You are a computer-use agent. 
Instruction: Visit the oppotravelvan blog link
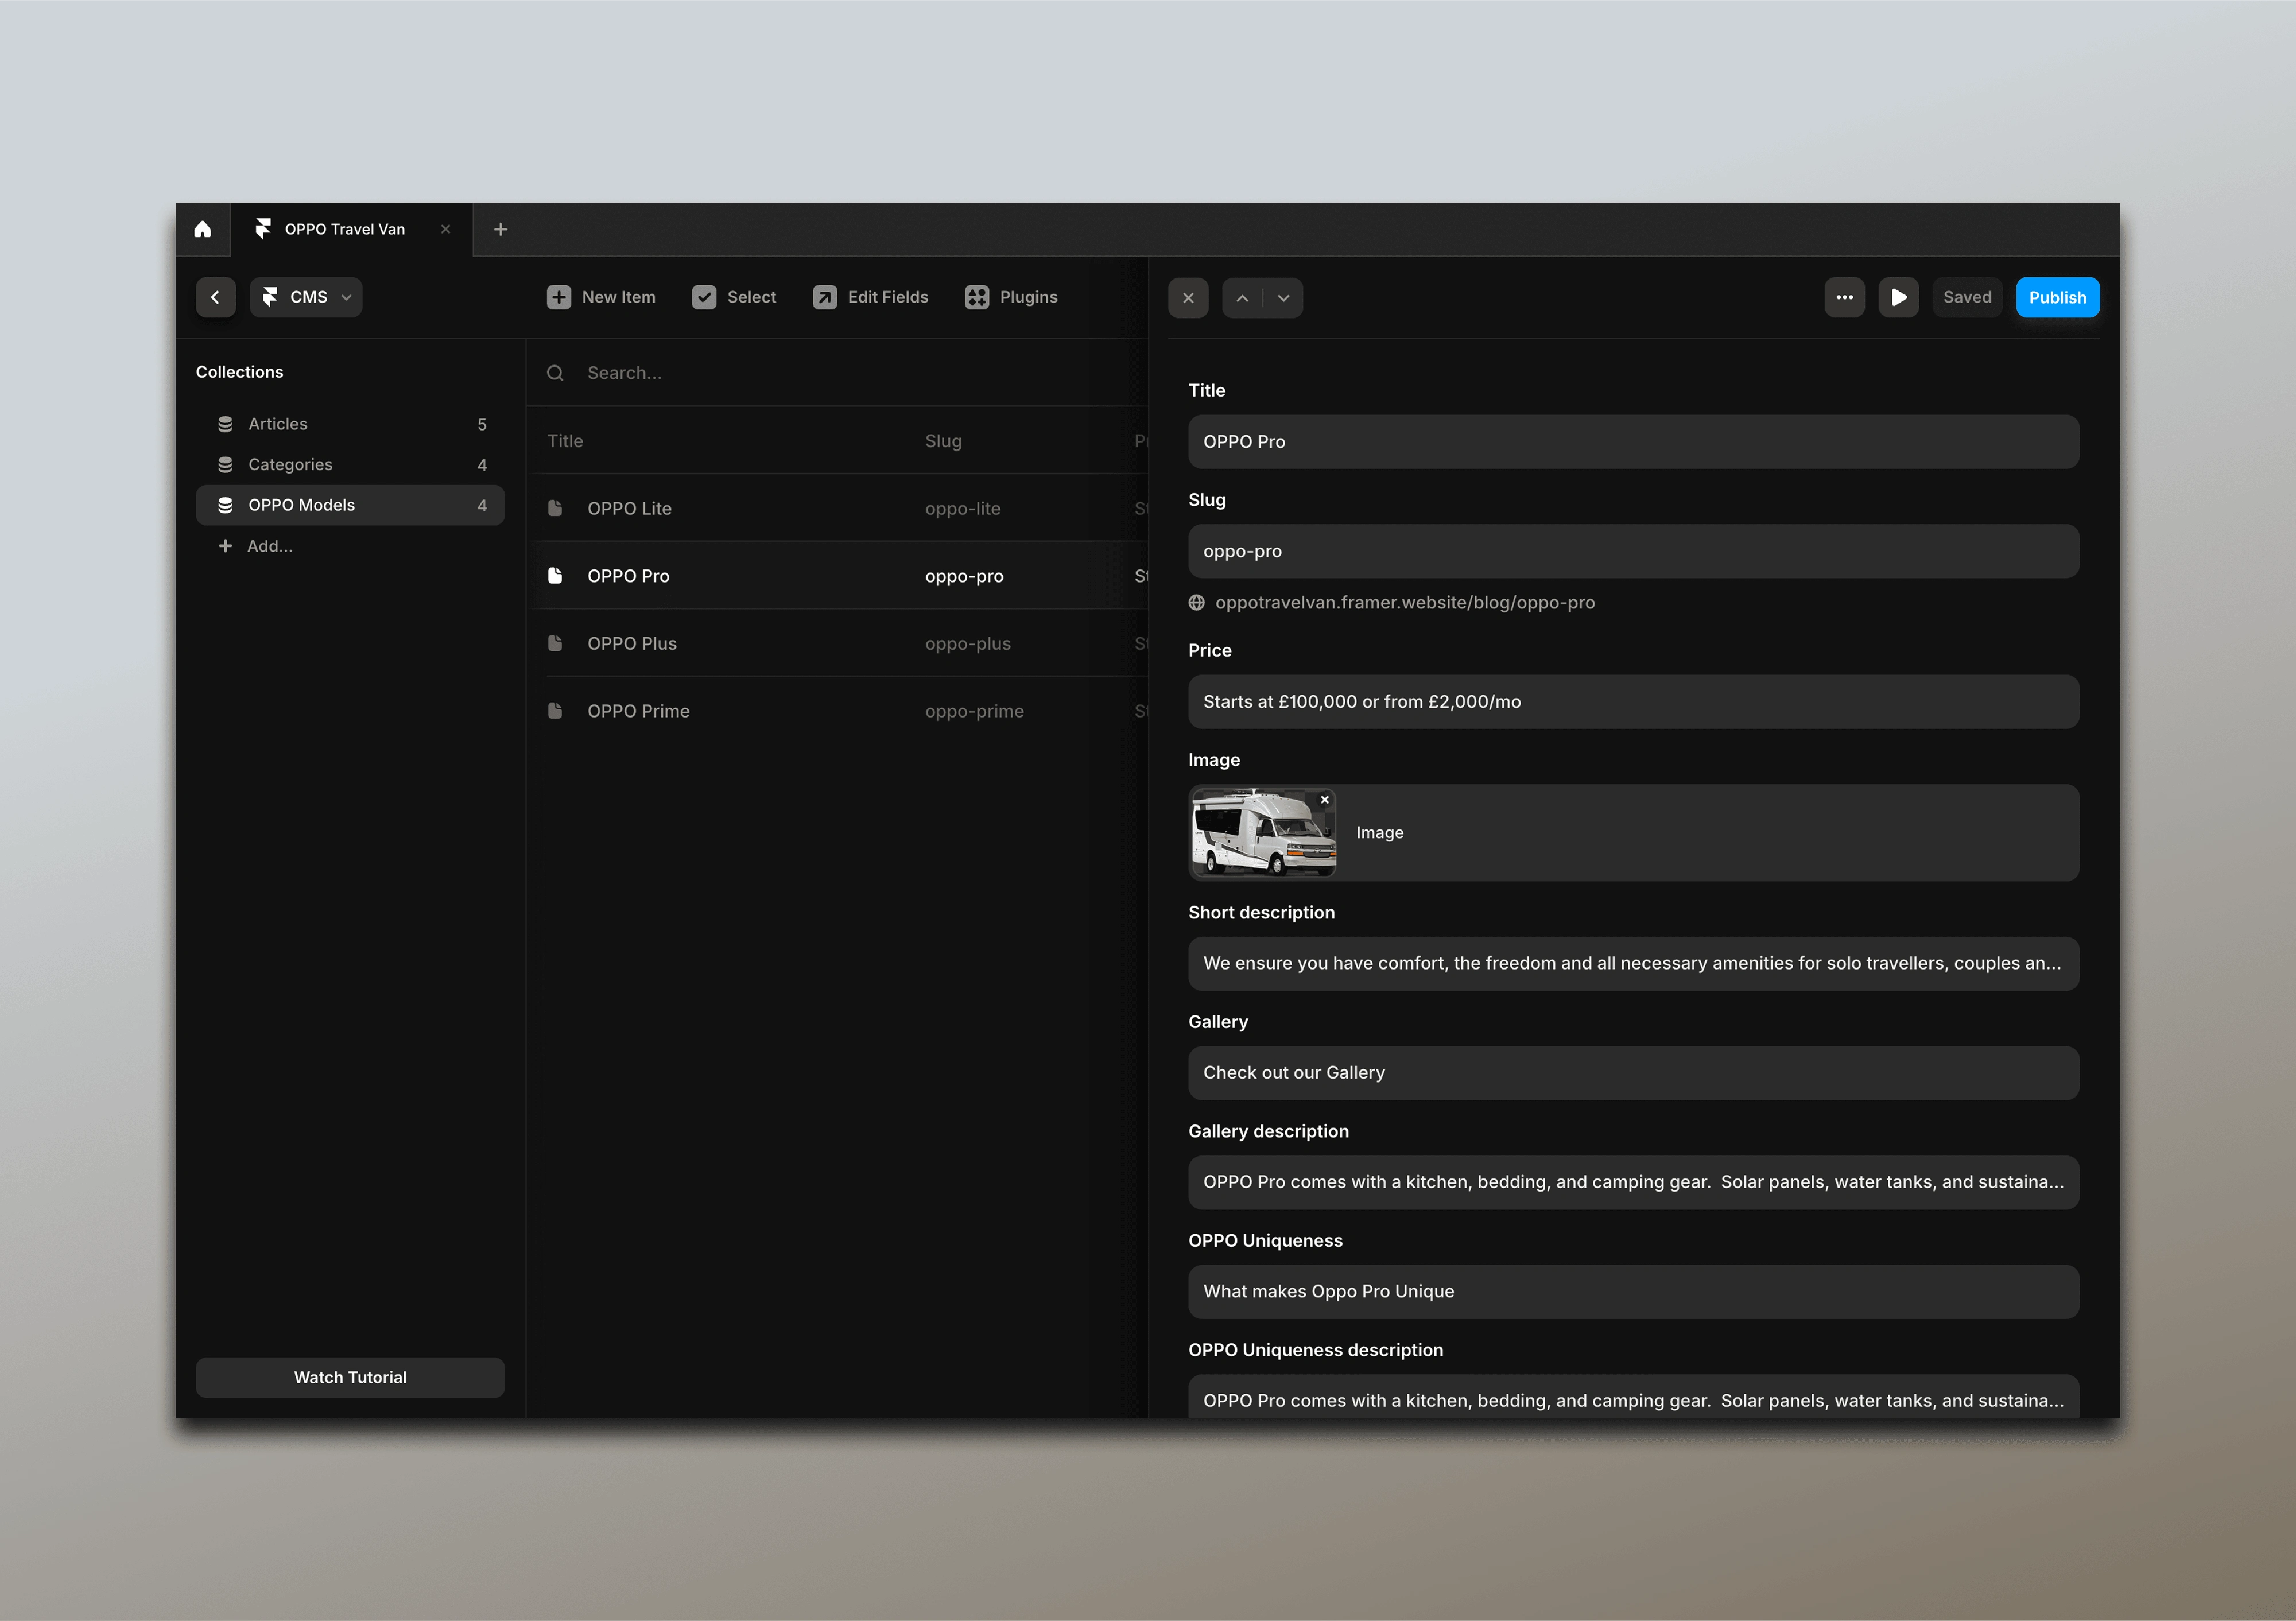(1404, 602)
